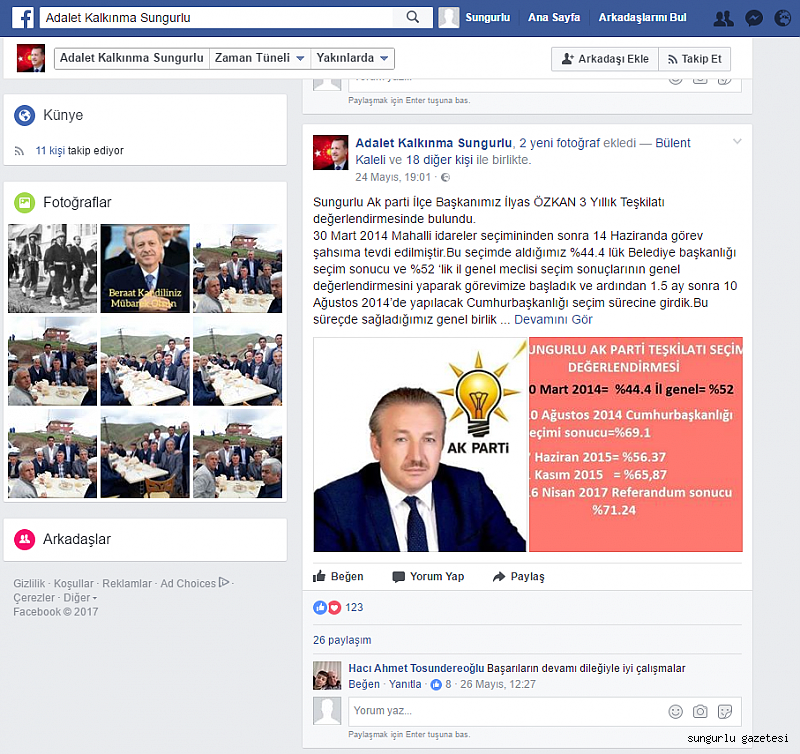Click the search field with Adalet Kalkınma Sungurlu

pos(216,17)
